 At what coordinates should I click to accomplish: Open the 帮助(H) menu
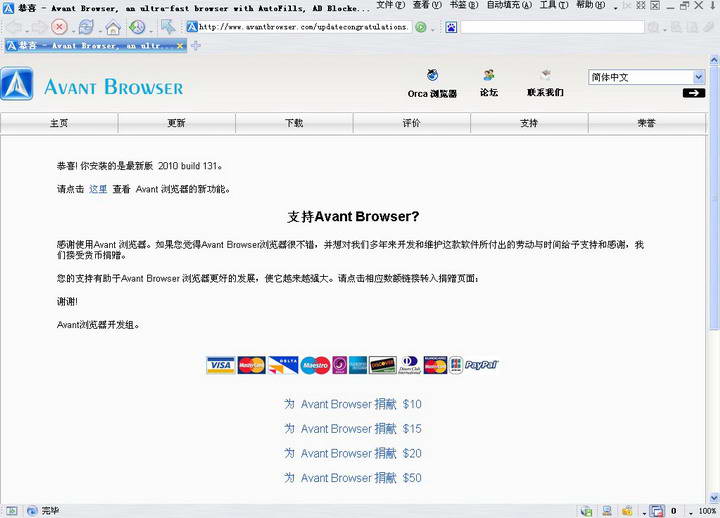pos(591,5)
